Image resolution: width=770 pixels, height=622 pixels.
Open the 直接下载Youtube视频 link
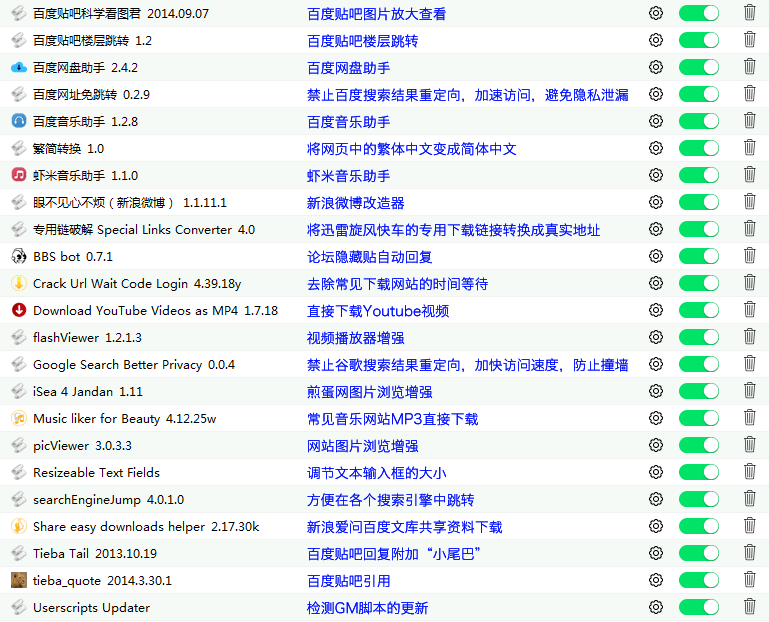coord(378,311)
